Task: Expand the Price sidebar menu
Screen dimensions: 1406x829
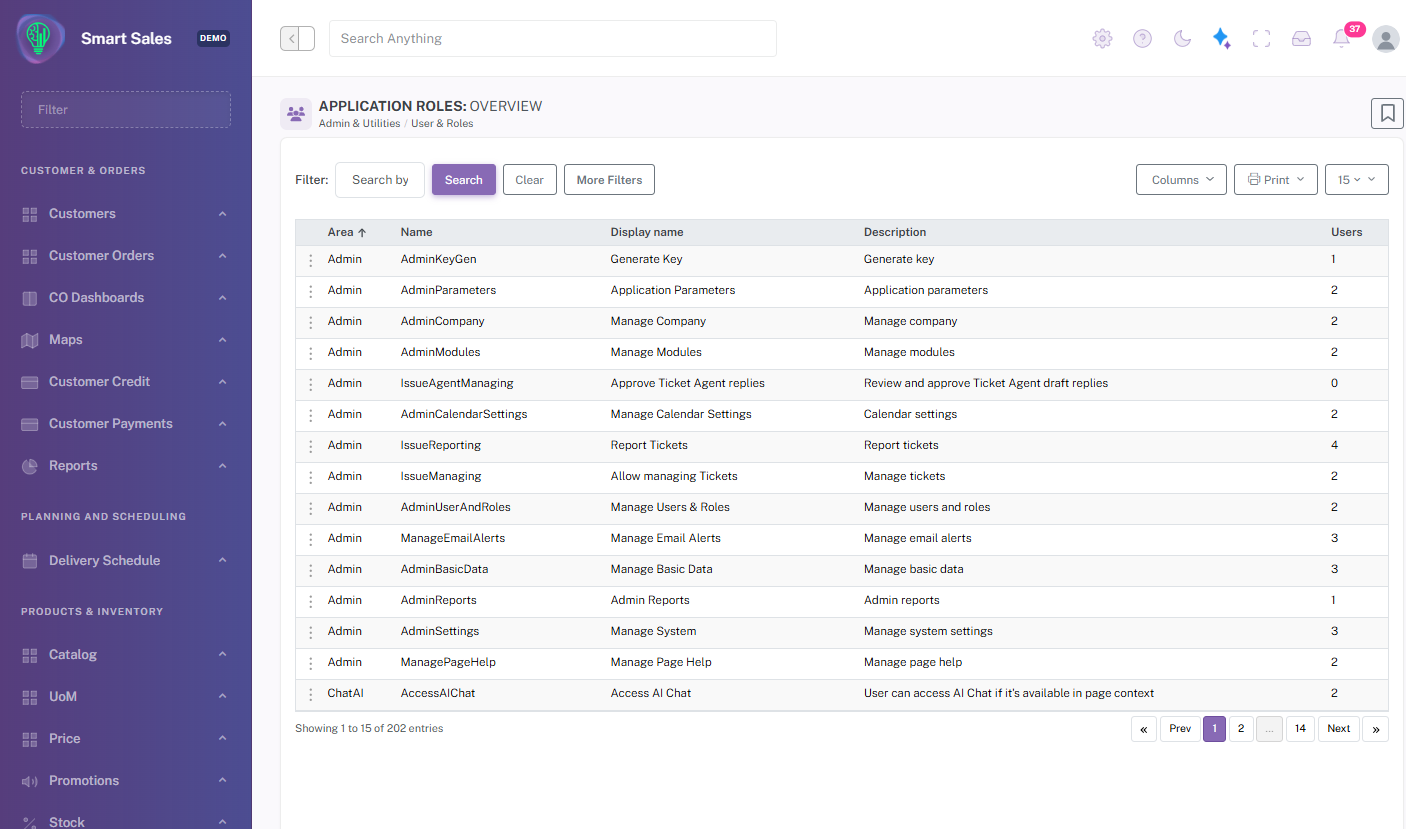Action: pyautogui.click(x=125, y=739)
